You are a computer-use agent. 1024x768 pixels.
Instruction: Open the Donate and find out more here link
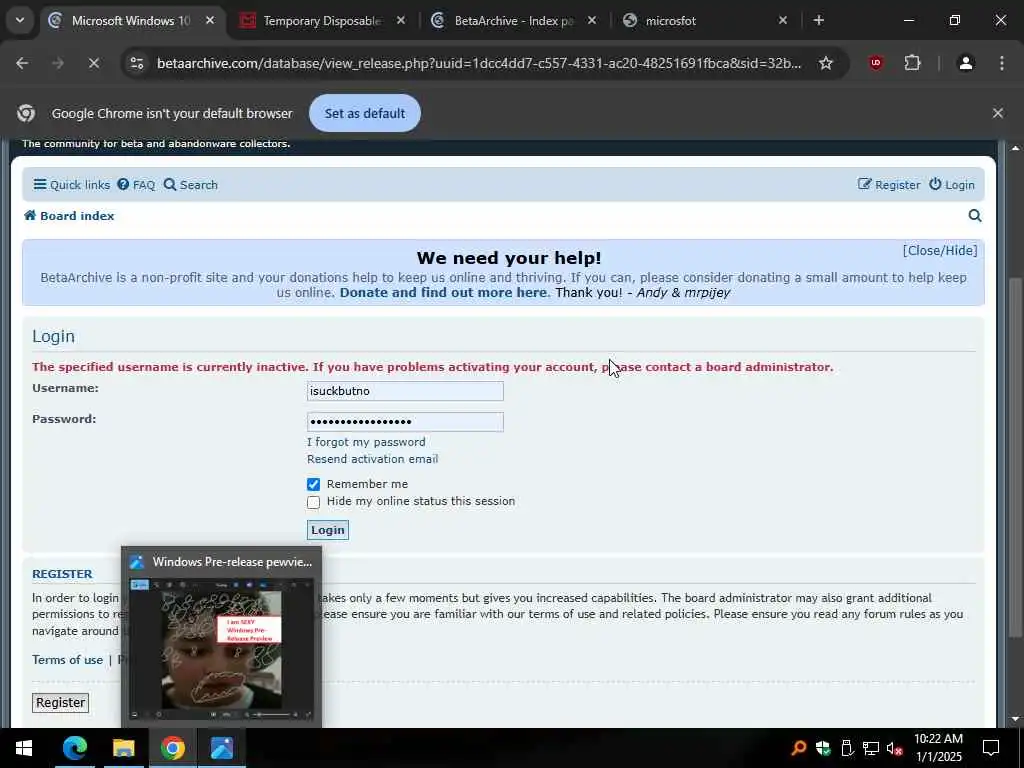(x=443, y=293)
